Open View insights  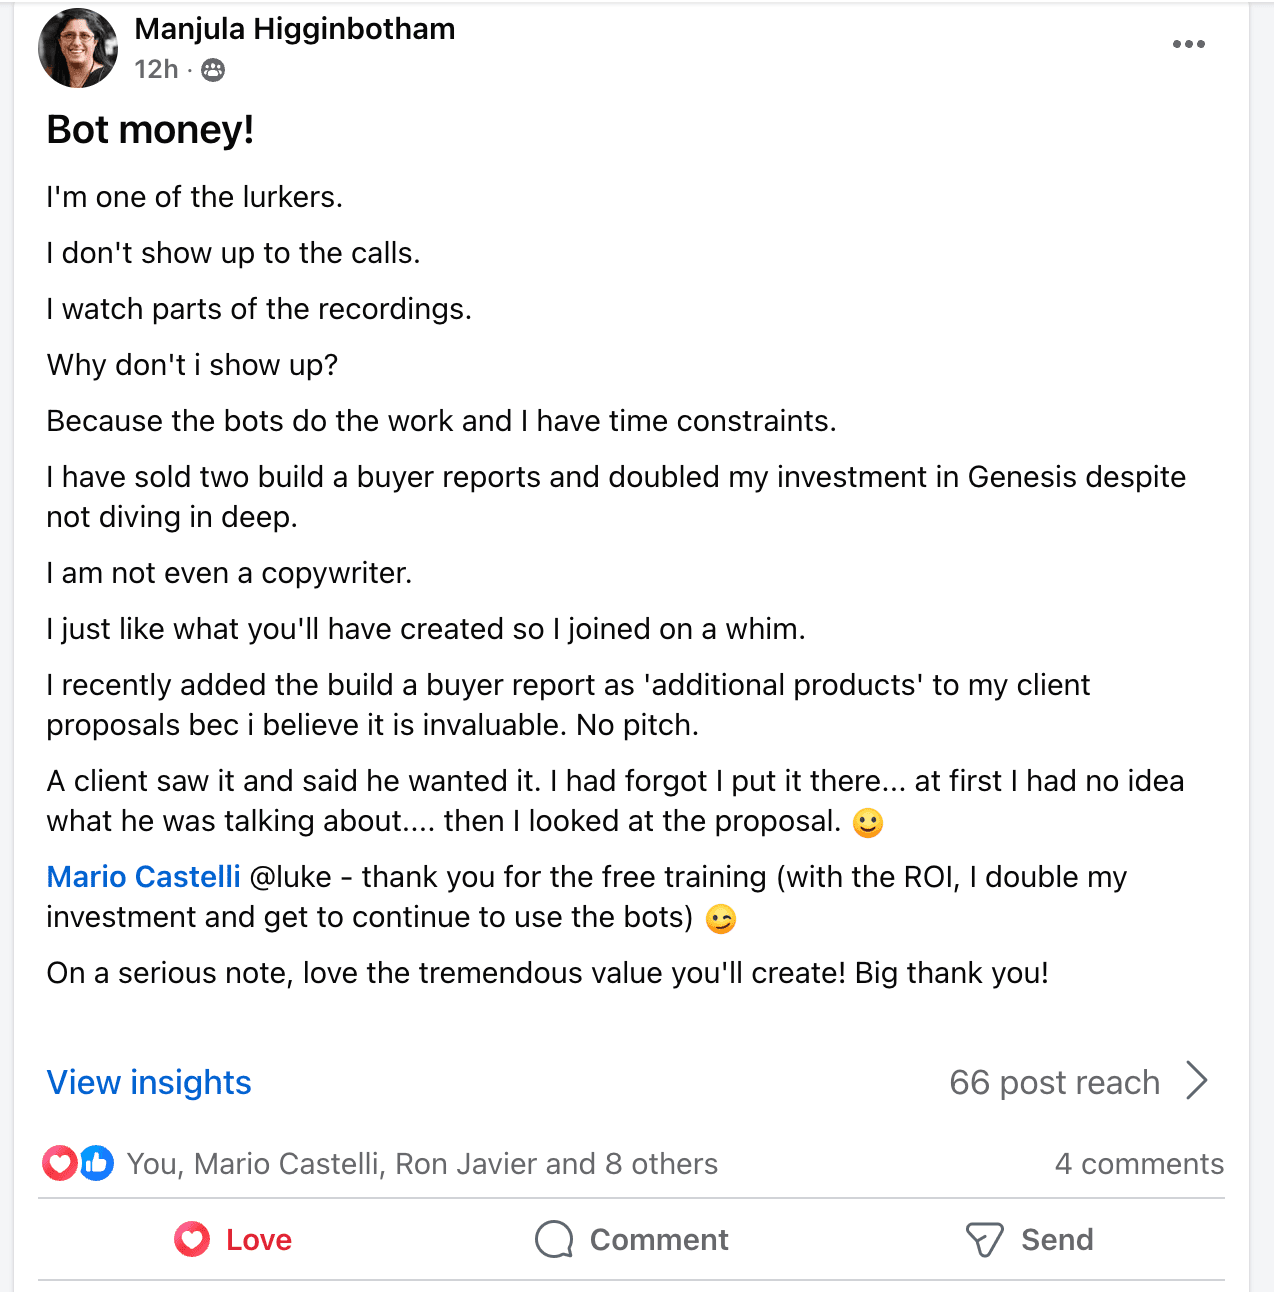click(x=149, y=1082)
